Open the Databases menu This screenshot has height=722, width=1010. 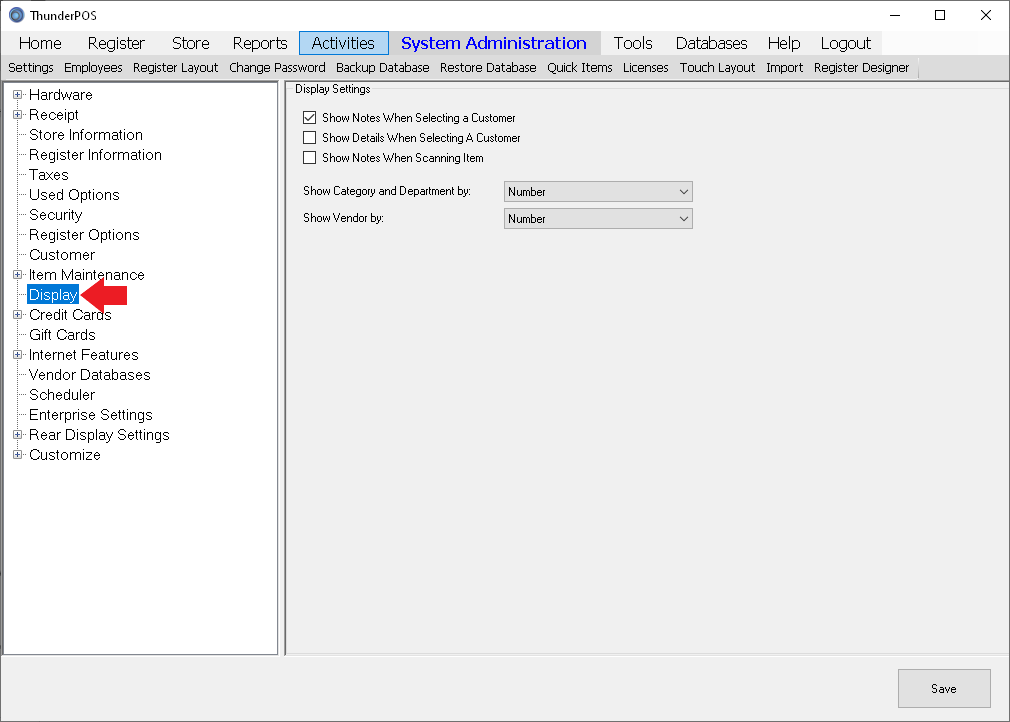[x=711, y=43]
